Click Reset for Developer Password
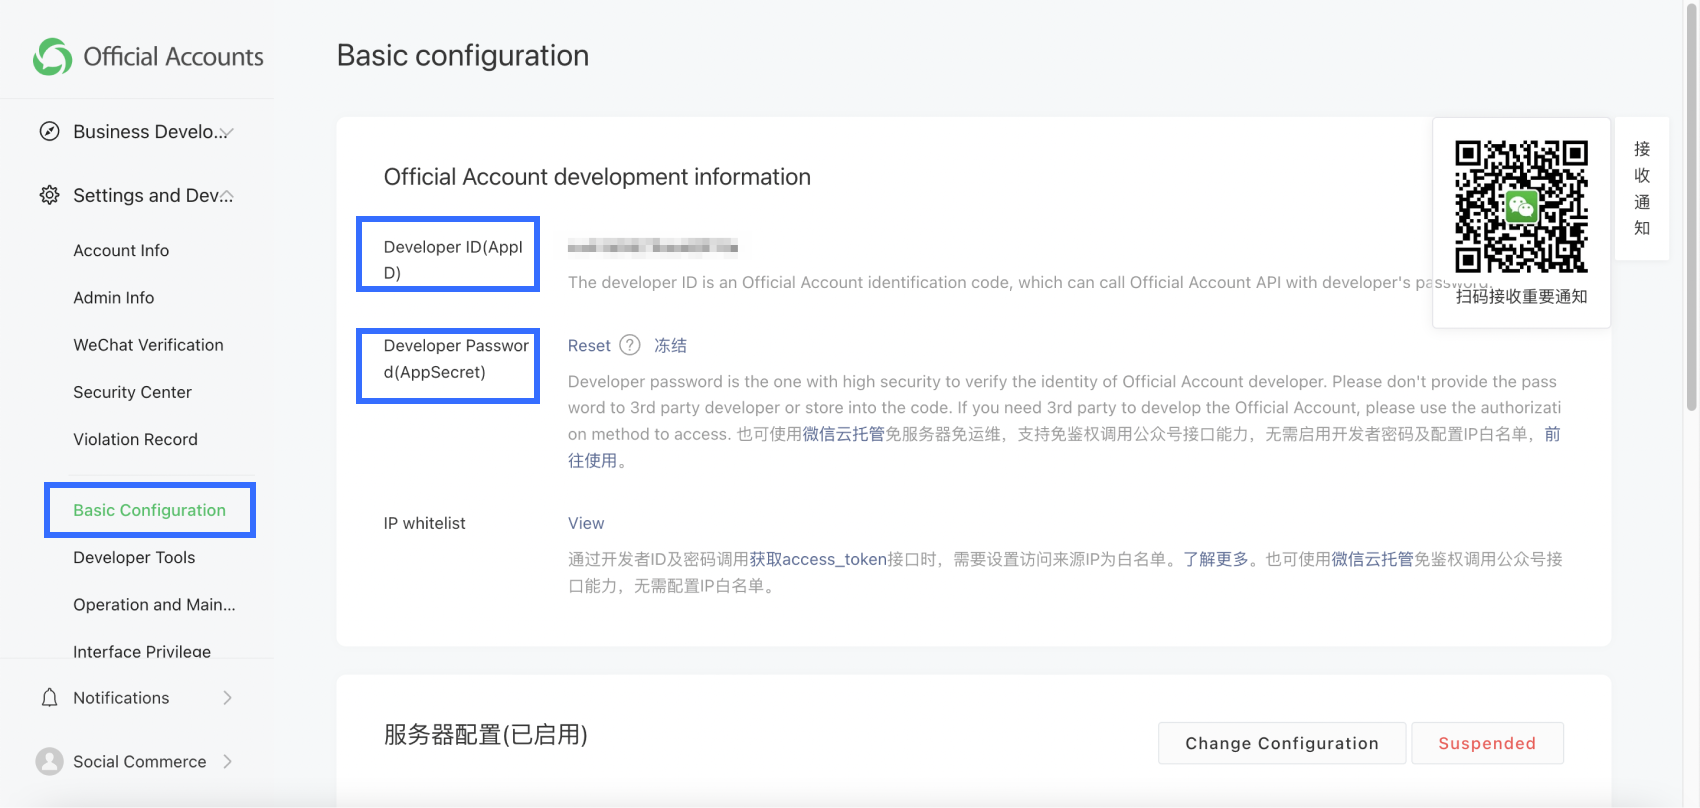The image size is (1700, 808). (589, 345)
